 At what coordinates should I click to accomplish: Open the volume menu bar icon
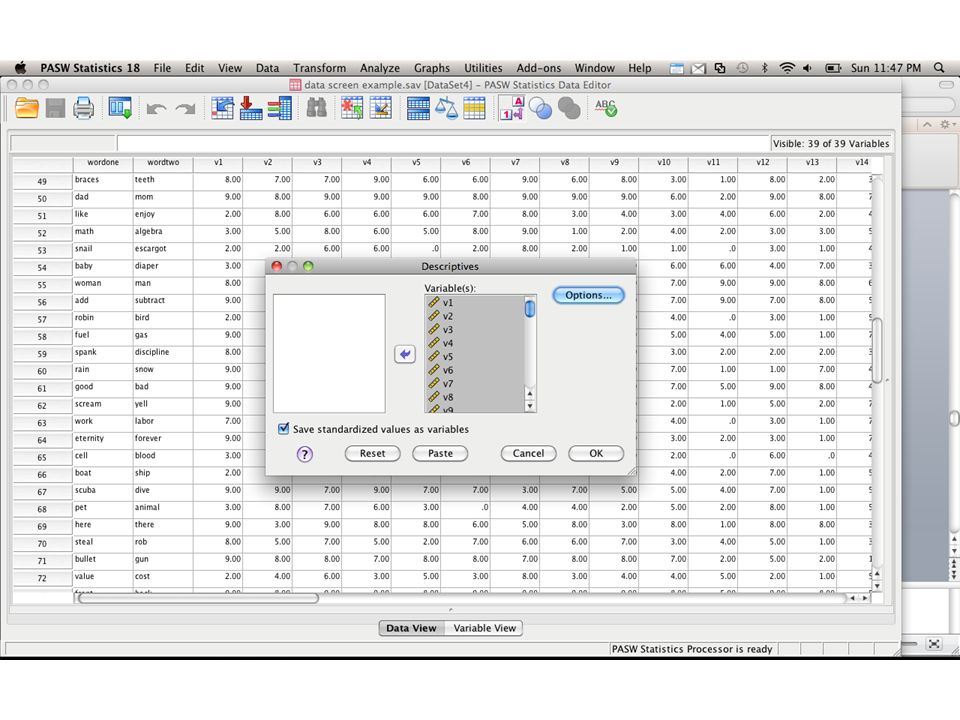[807, 68]
